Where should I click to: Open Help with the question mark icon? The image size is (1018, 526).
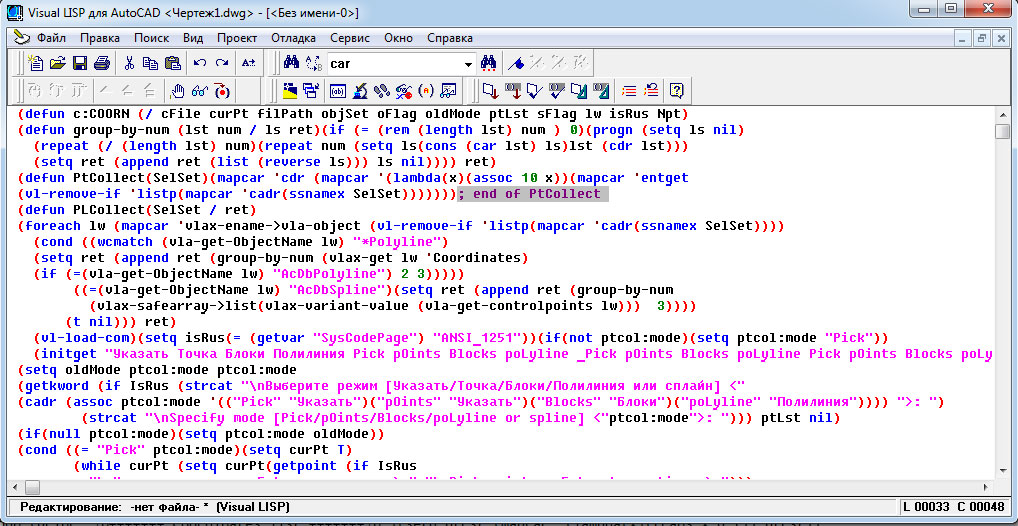point(676,90)
